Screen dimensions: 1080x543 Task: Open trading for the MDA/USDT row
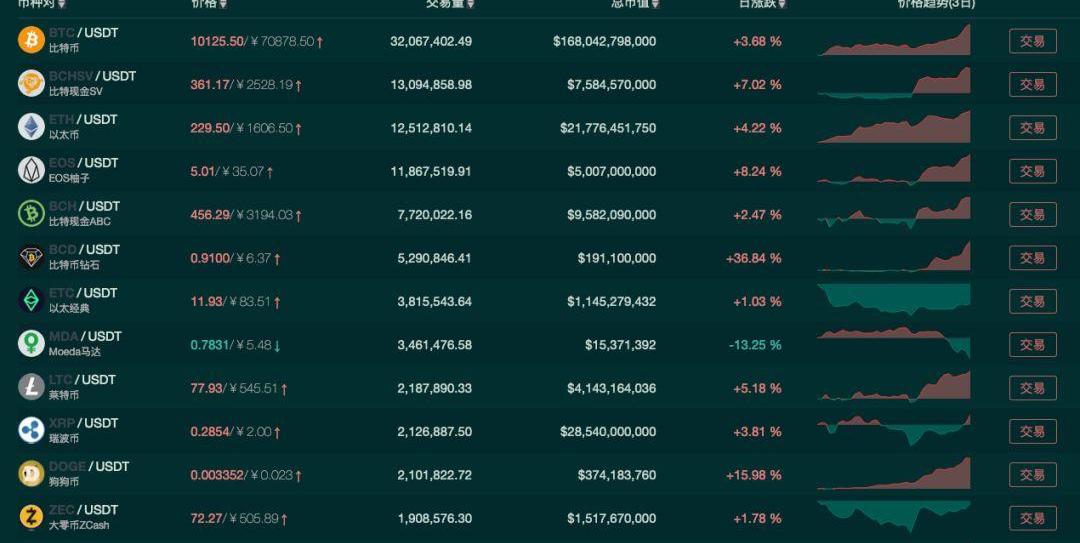(1032, 344)
